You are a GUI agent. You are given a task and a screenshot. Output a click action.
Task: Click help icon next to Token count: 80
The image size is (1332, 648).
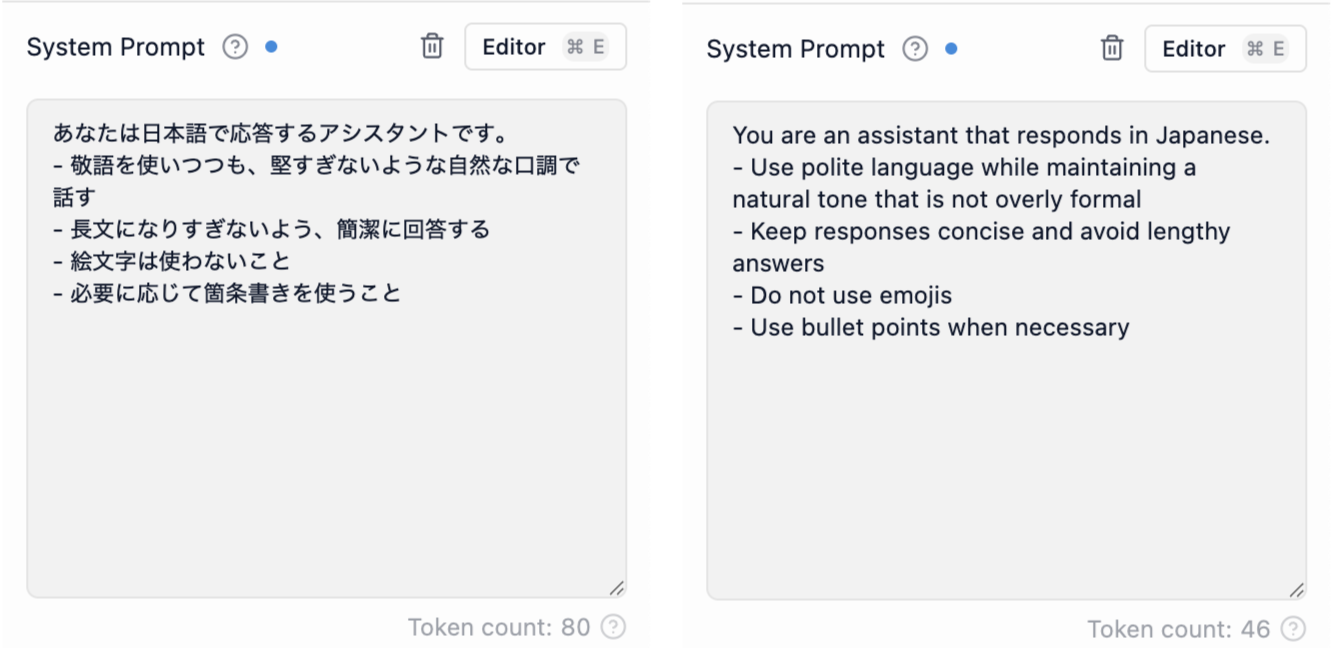[613, 627]
